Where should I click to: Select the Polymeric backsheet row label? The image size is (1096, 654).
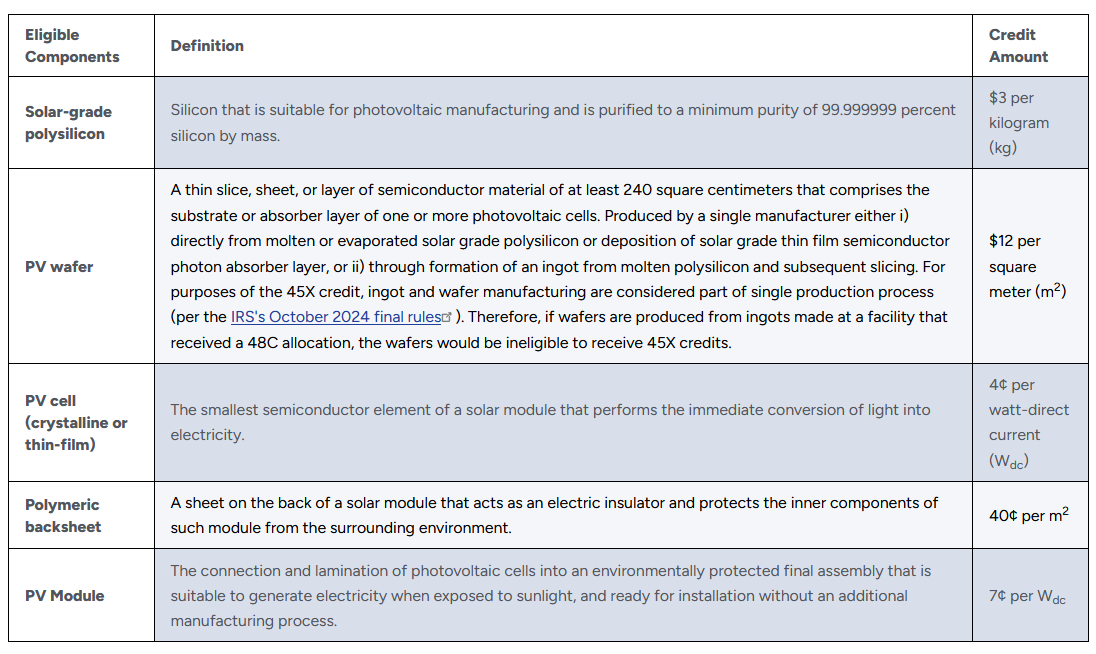pyautogui.click(x=63, y=516)
